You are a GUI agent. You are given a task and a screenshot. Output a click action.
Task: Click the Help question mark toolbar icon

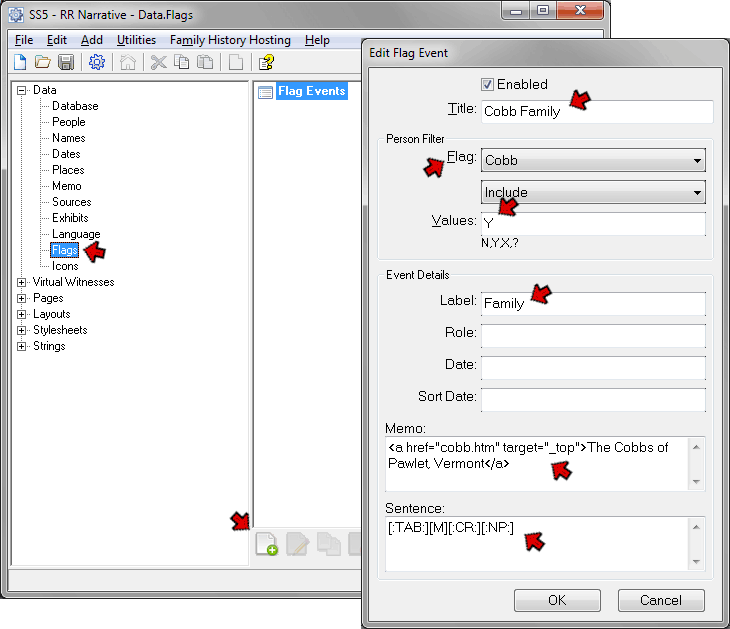coord(266,62)
